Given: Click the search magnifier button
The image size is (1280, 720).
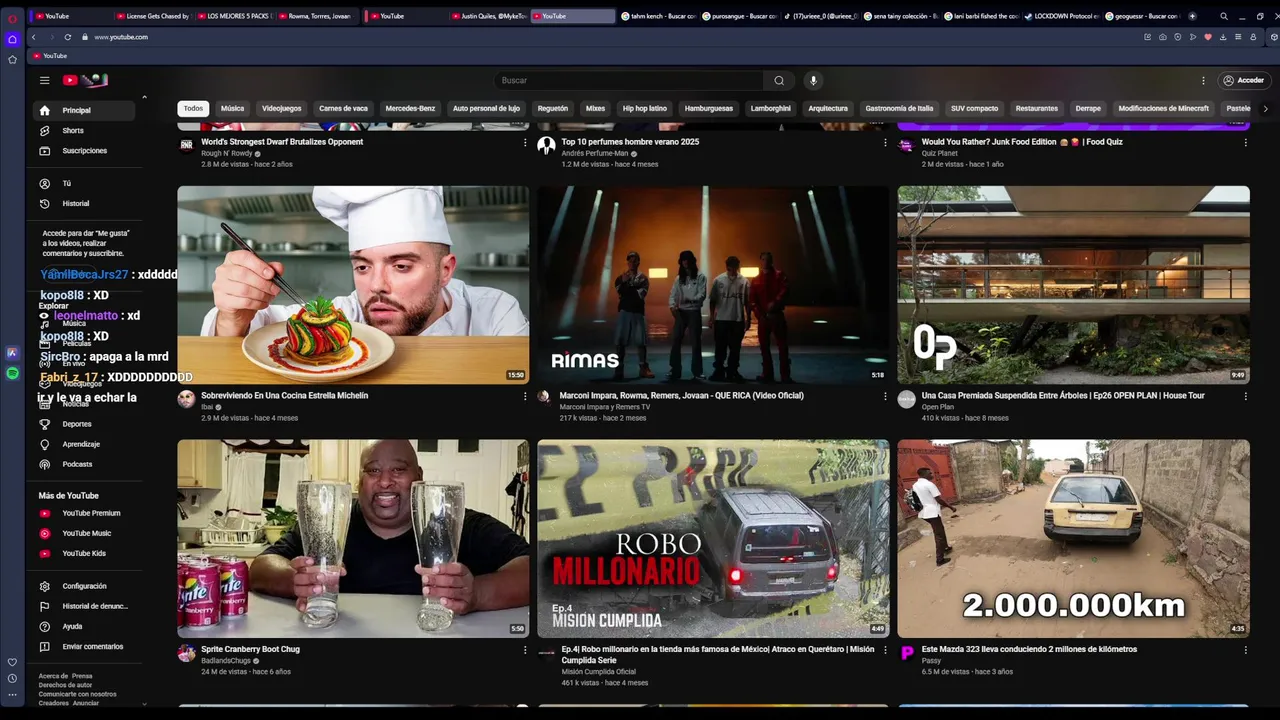Looking at the screenshot, I should (779, 80).
